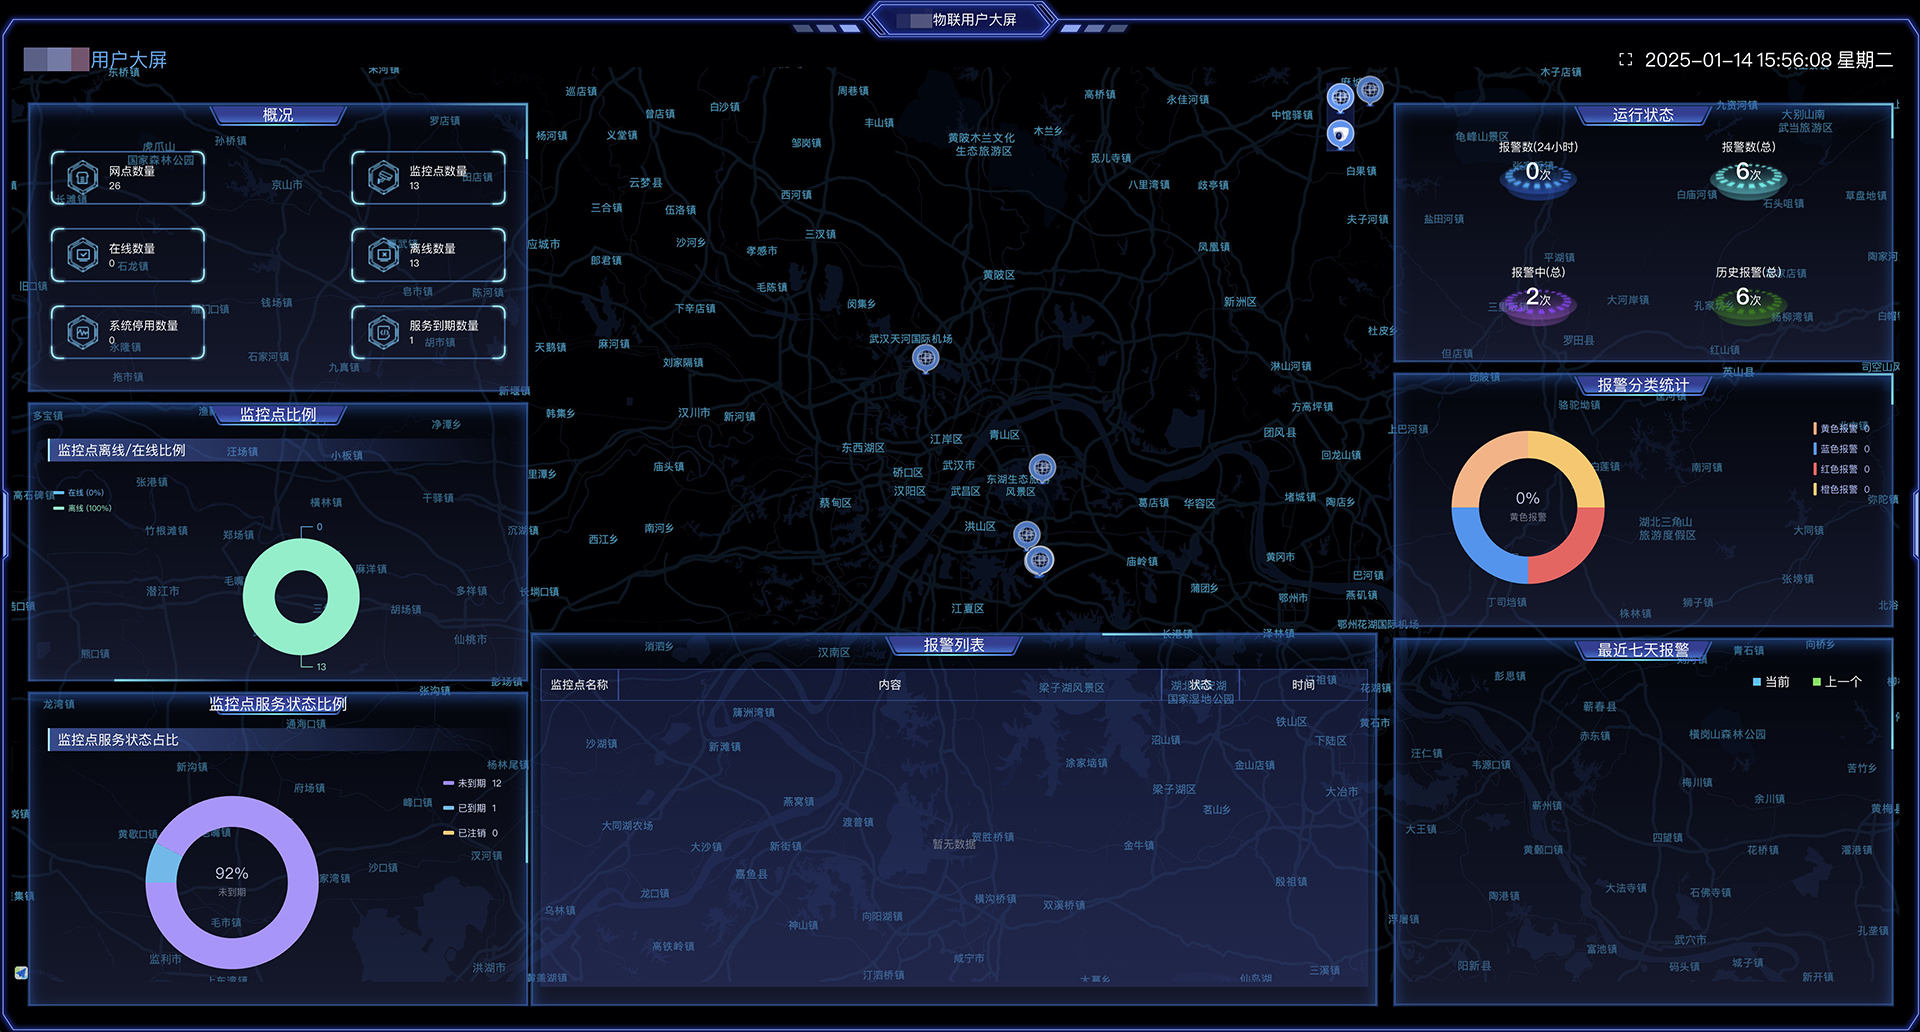Toggle the 离线 (100%) legend item
The image size is (1920, 1032).
(84, 508)
